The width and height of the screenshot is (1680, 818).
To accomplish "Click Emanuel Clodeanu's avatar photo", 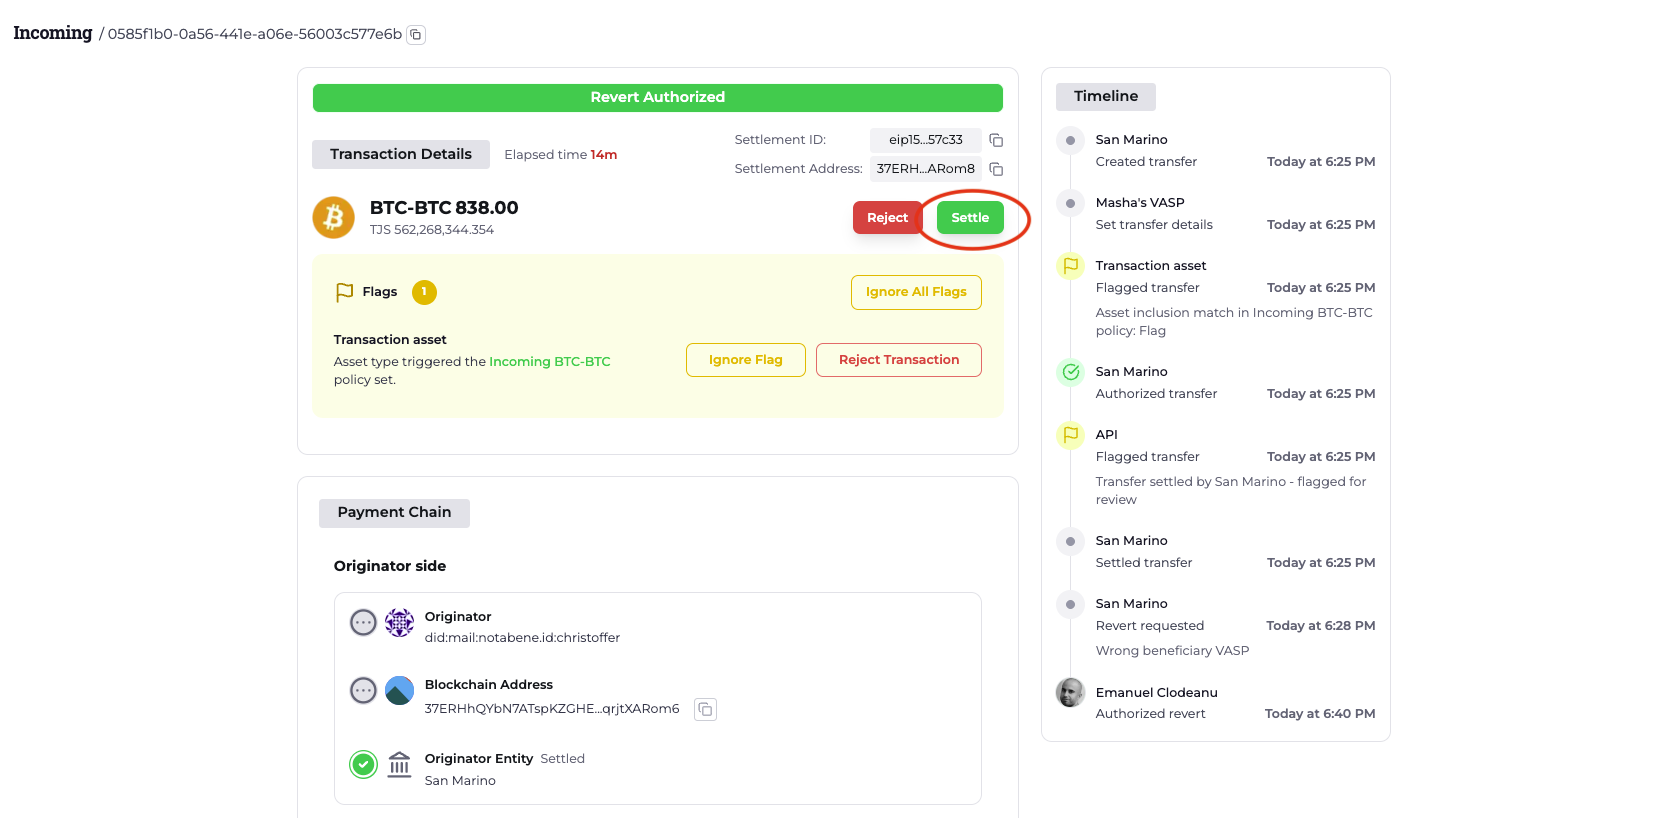I will coord(1071,692).
